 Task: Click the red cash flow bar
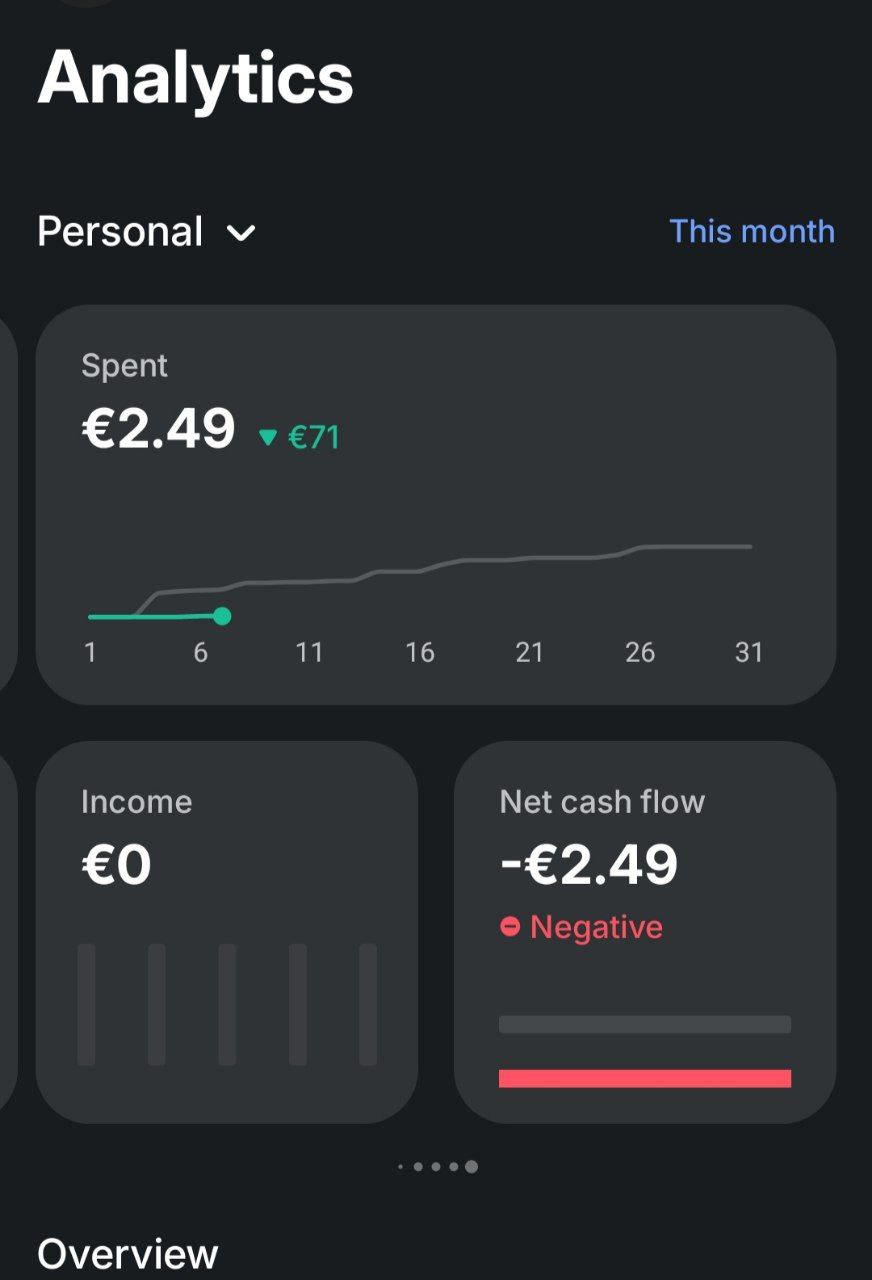644,1078
